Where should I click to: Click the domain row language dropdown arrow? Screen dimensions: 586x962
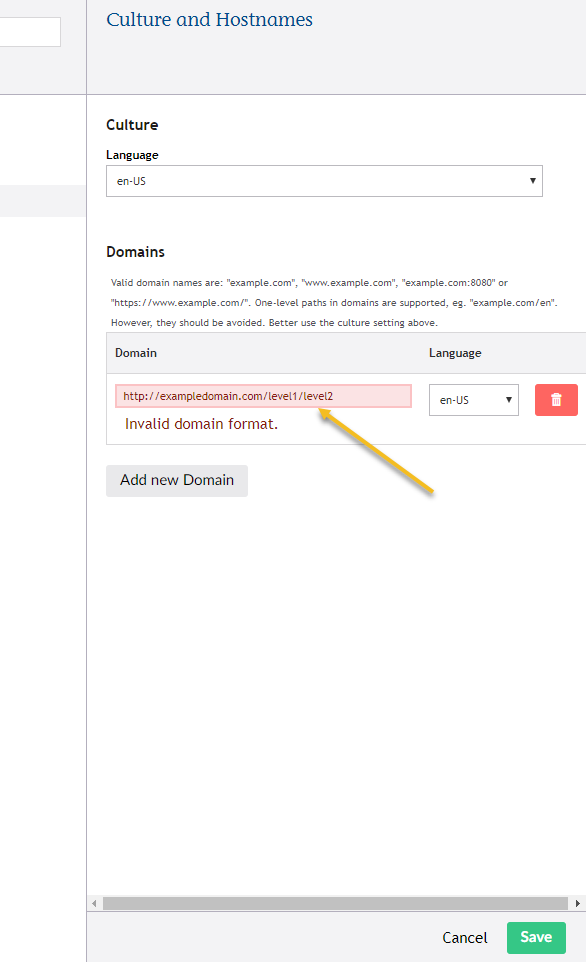tap(510, 399)
